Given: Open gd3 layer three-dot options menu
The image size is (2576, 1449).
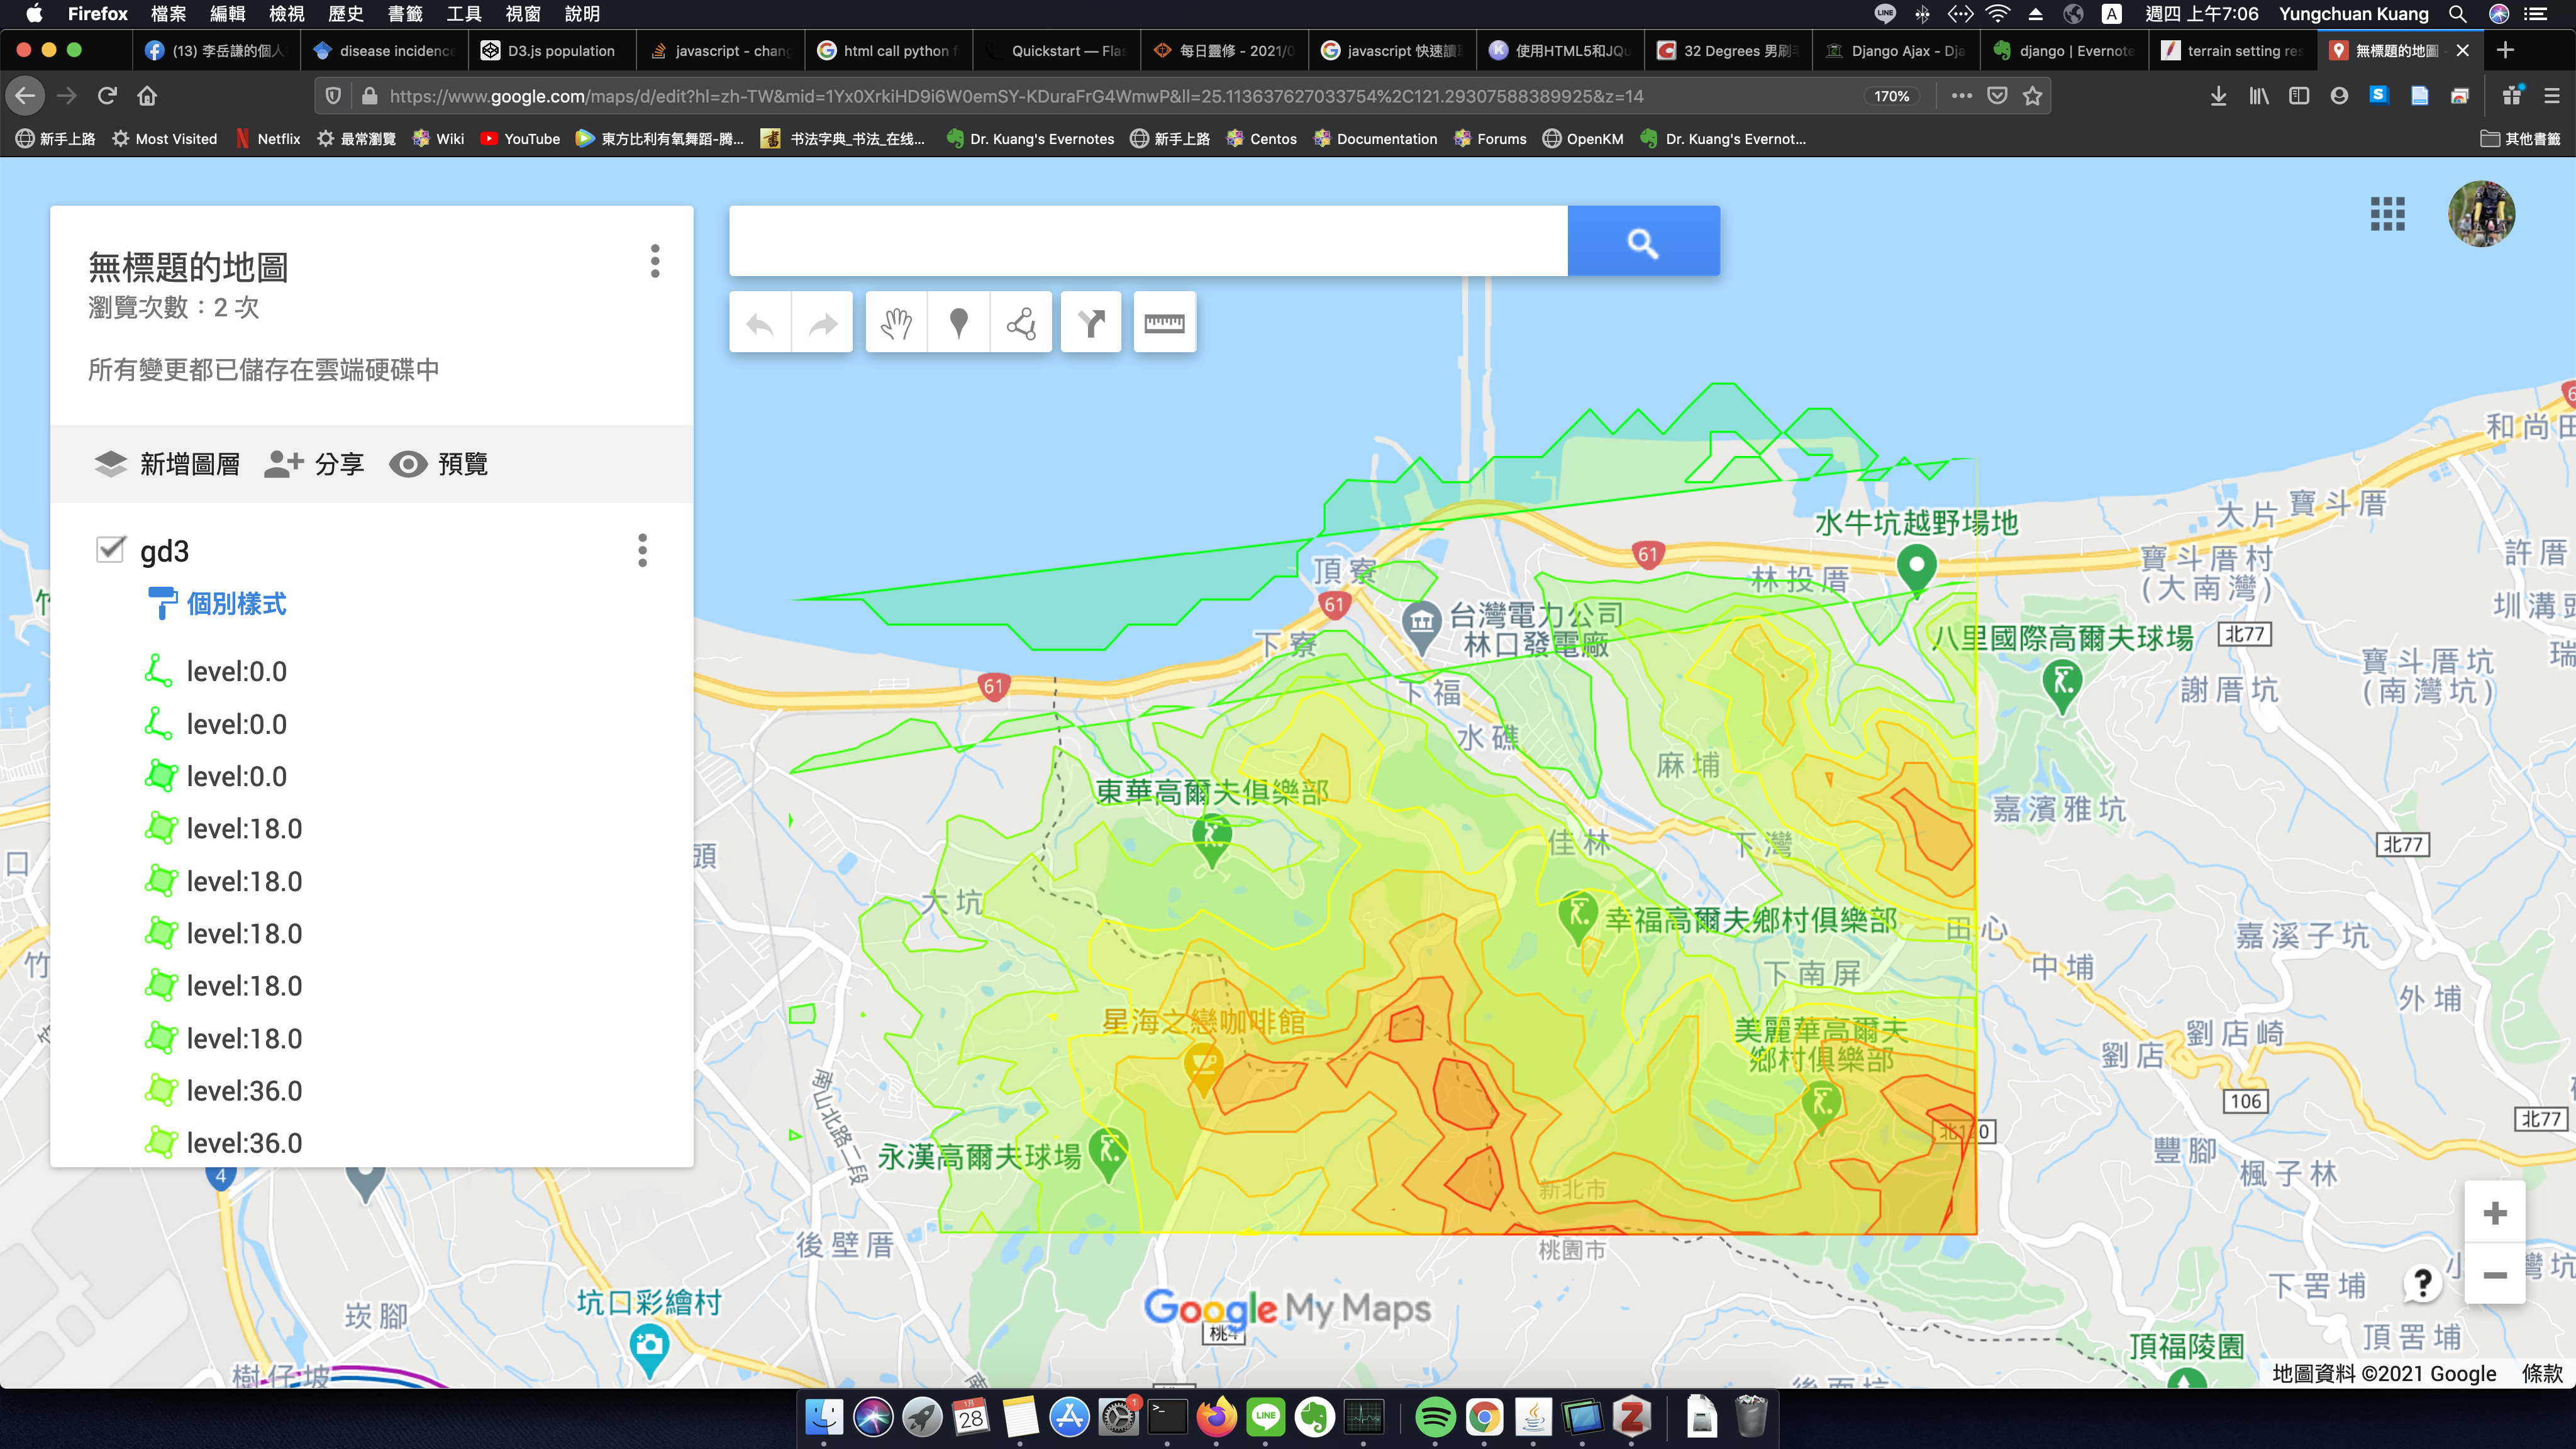Looking at the screenshot, I should click(642, 550).
